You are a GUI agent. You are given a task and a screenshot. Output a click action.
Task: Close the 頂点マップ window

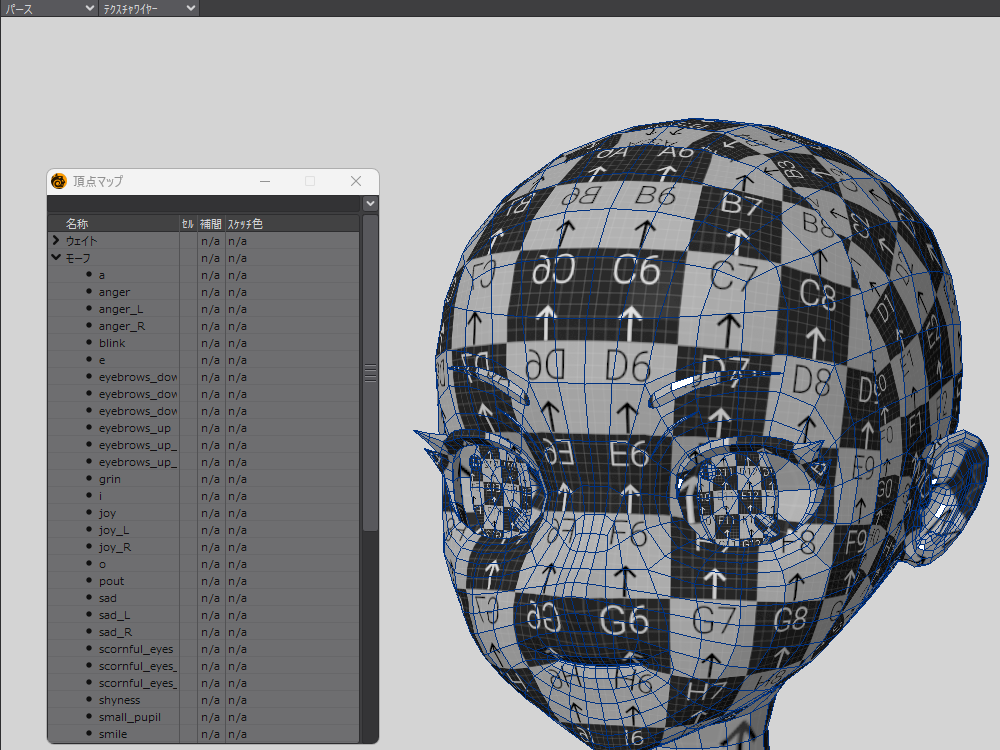tap(356, 181)
